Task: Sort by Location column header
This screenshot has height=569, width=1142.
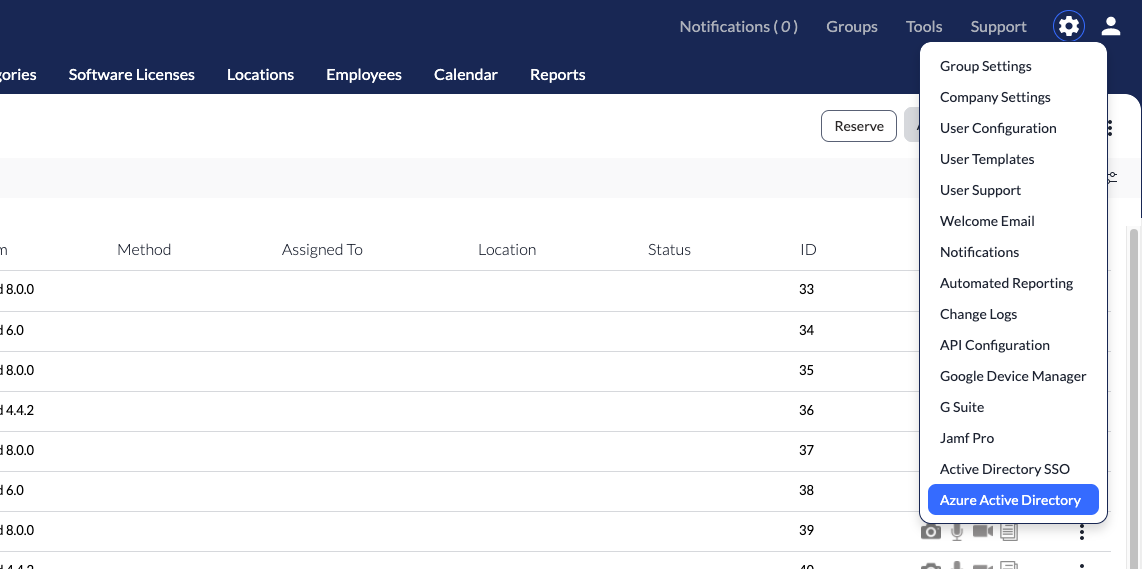Action: [507, 250]
